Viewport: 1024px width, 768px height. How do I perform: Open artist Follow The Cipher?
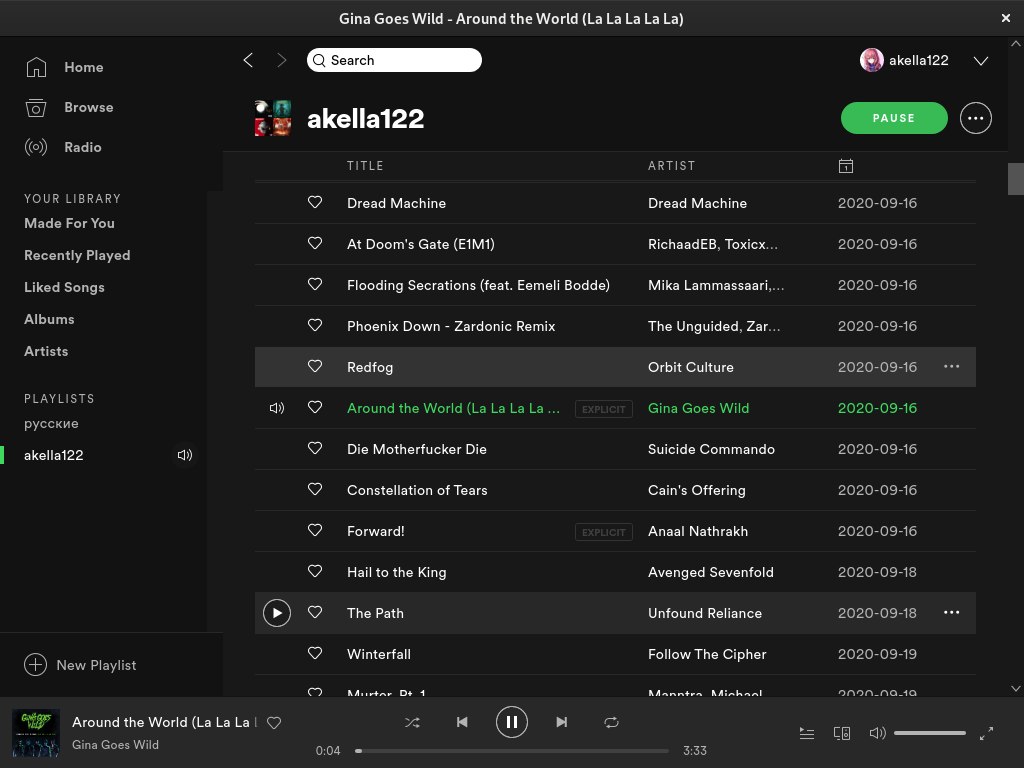tap(707, 654)
